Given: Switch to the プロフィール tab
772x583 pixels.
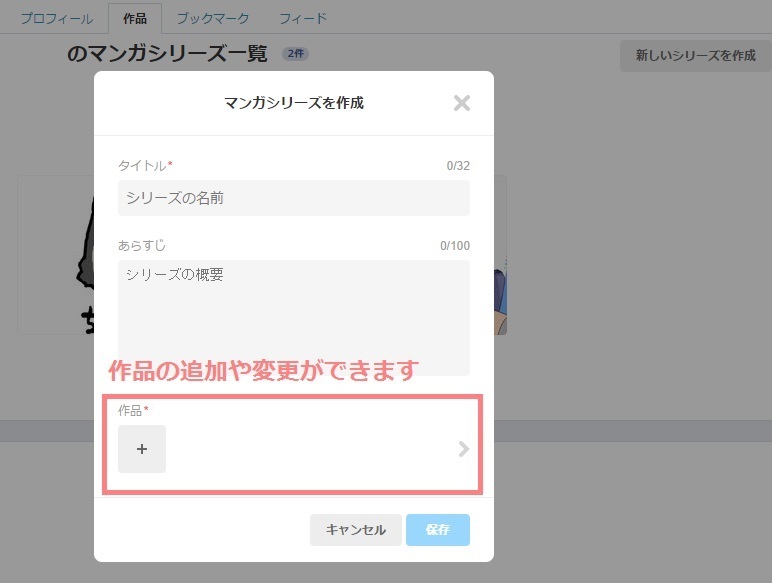Looking at the screenshot, I should [57, 18].
